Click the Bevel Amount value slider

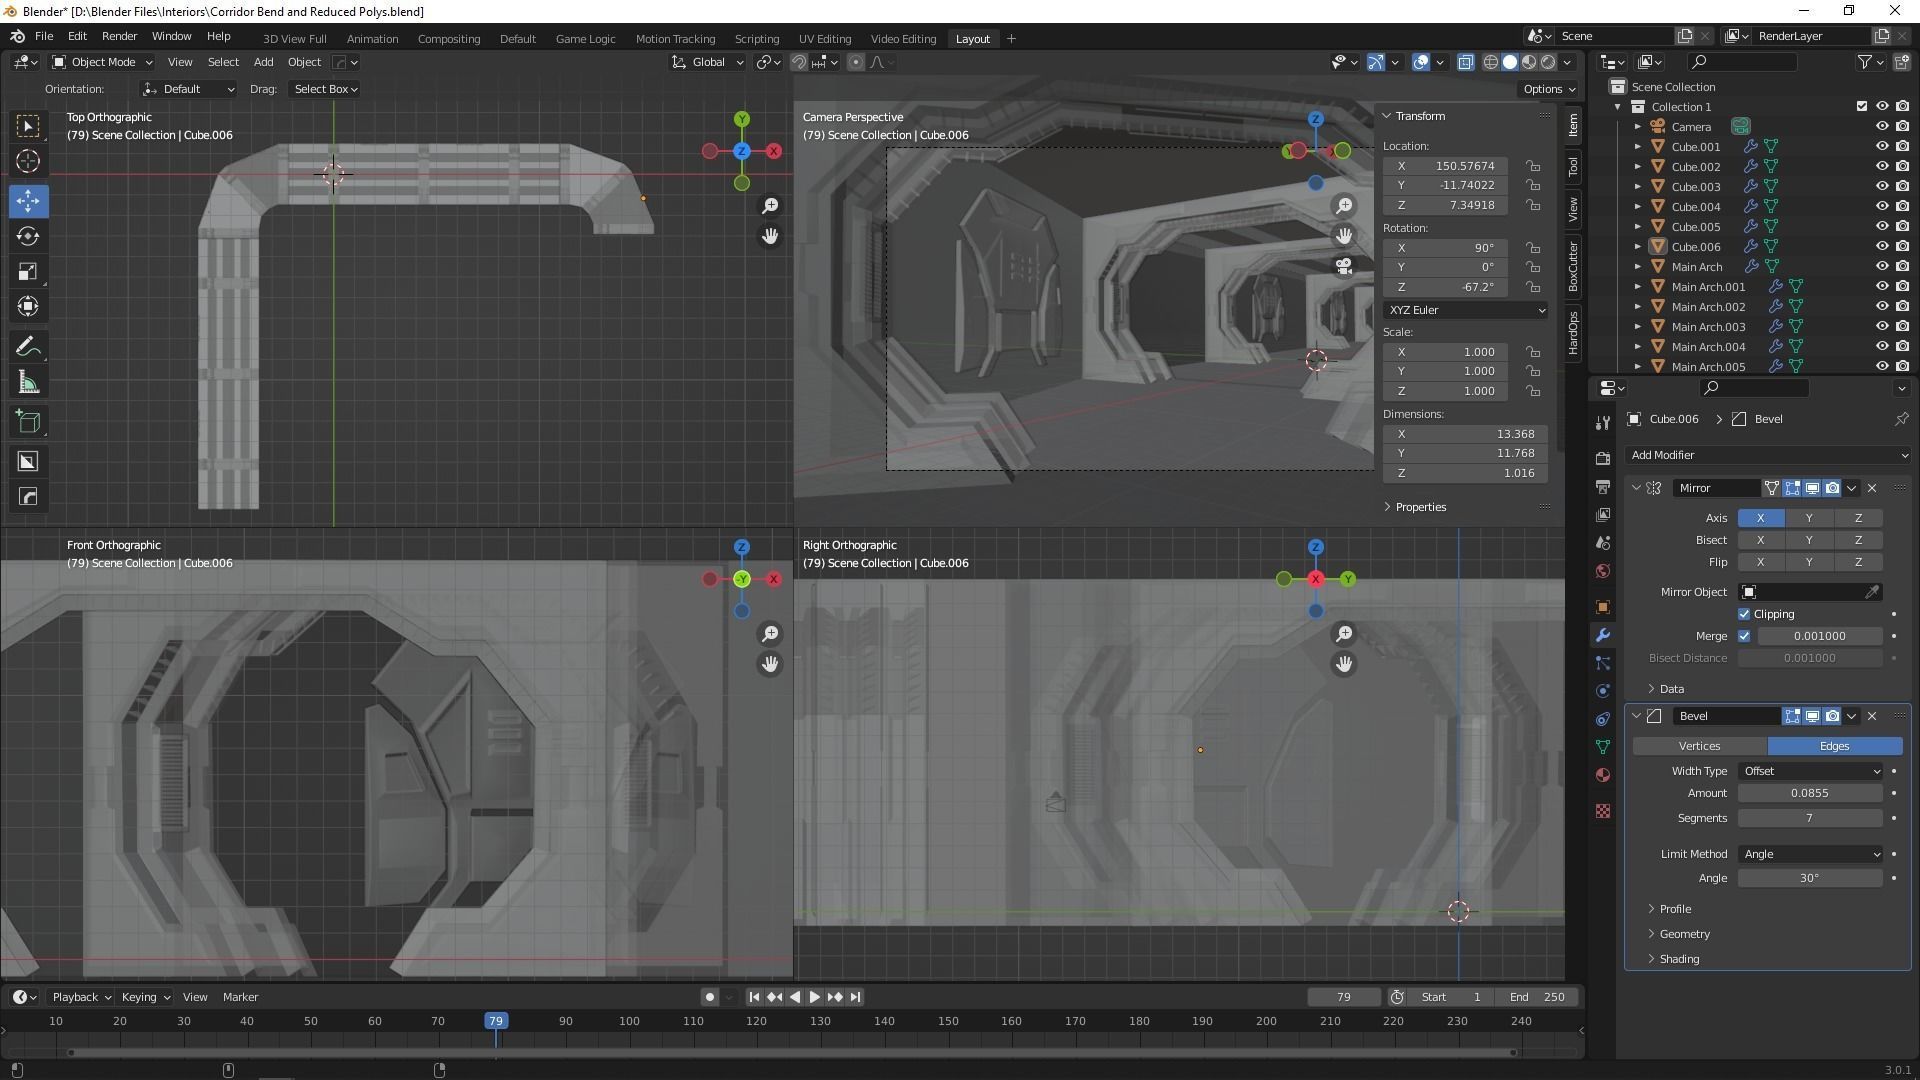point(1809,793)
